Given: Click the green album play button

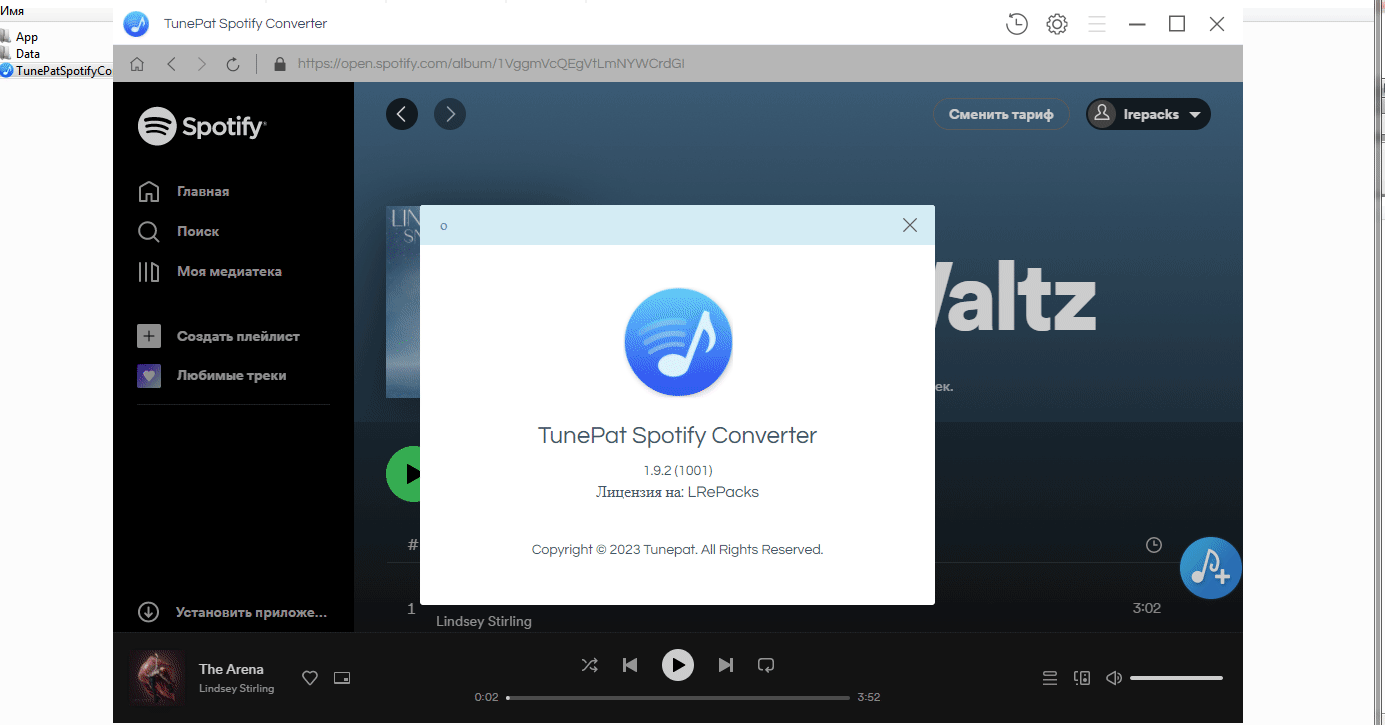Looking at the screenshot, I should pos(403,473).
